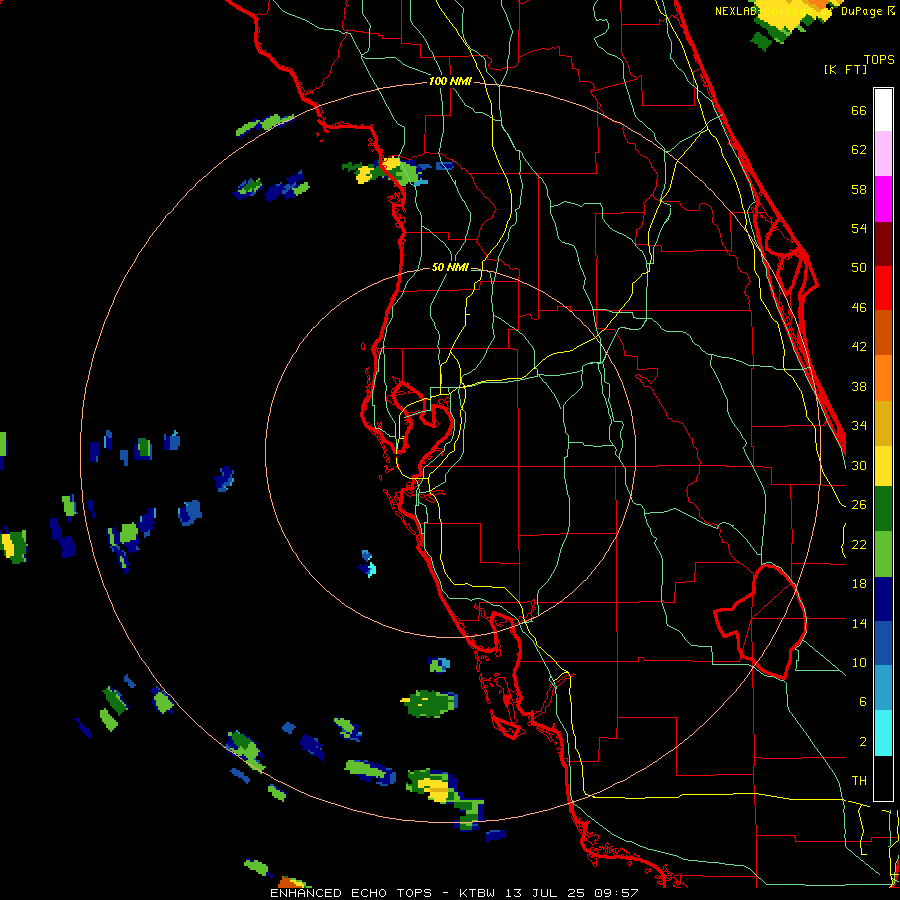Select the dark orange legend swatch near 42
The image size is (900, 900).
tap(883, 333)
